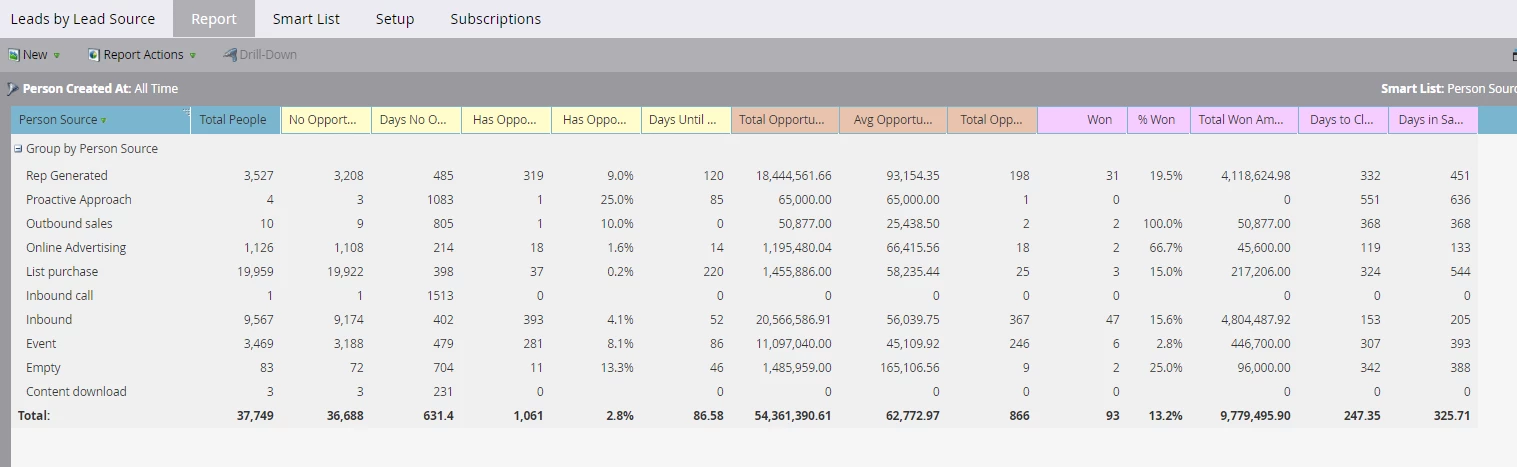This screenshot has height=467, width=1517.
Task: Click the Total Won Am... column header
Action: point(1244,120)
